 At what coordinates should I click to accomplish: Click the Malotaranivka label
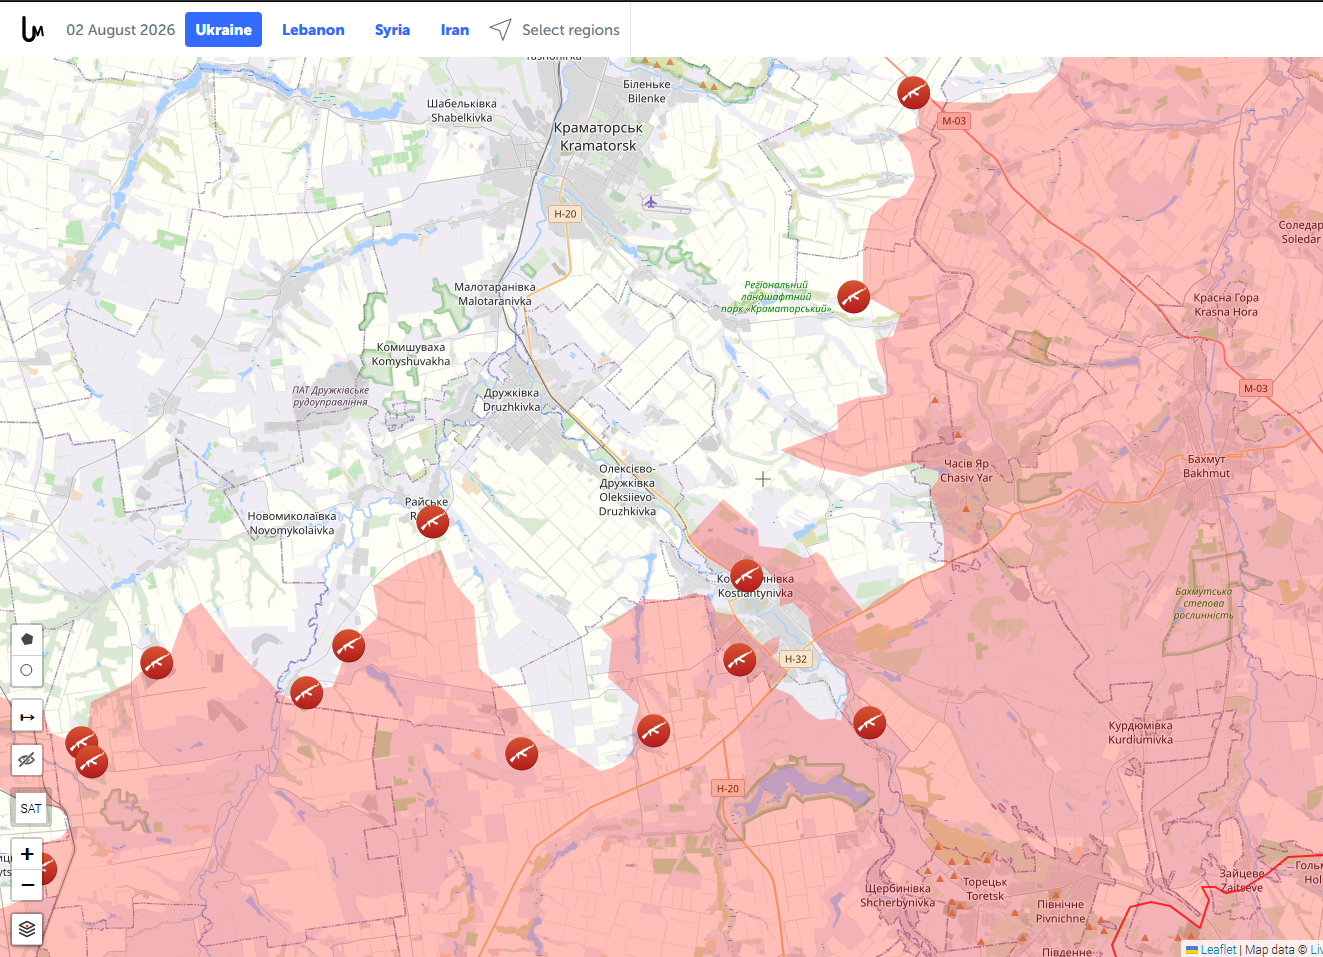495,294
